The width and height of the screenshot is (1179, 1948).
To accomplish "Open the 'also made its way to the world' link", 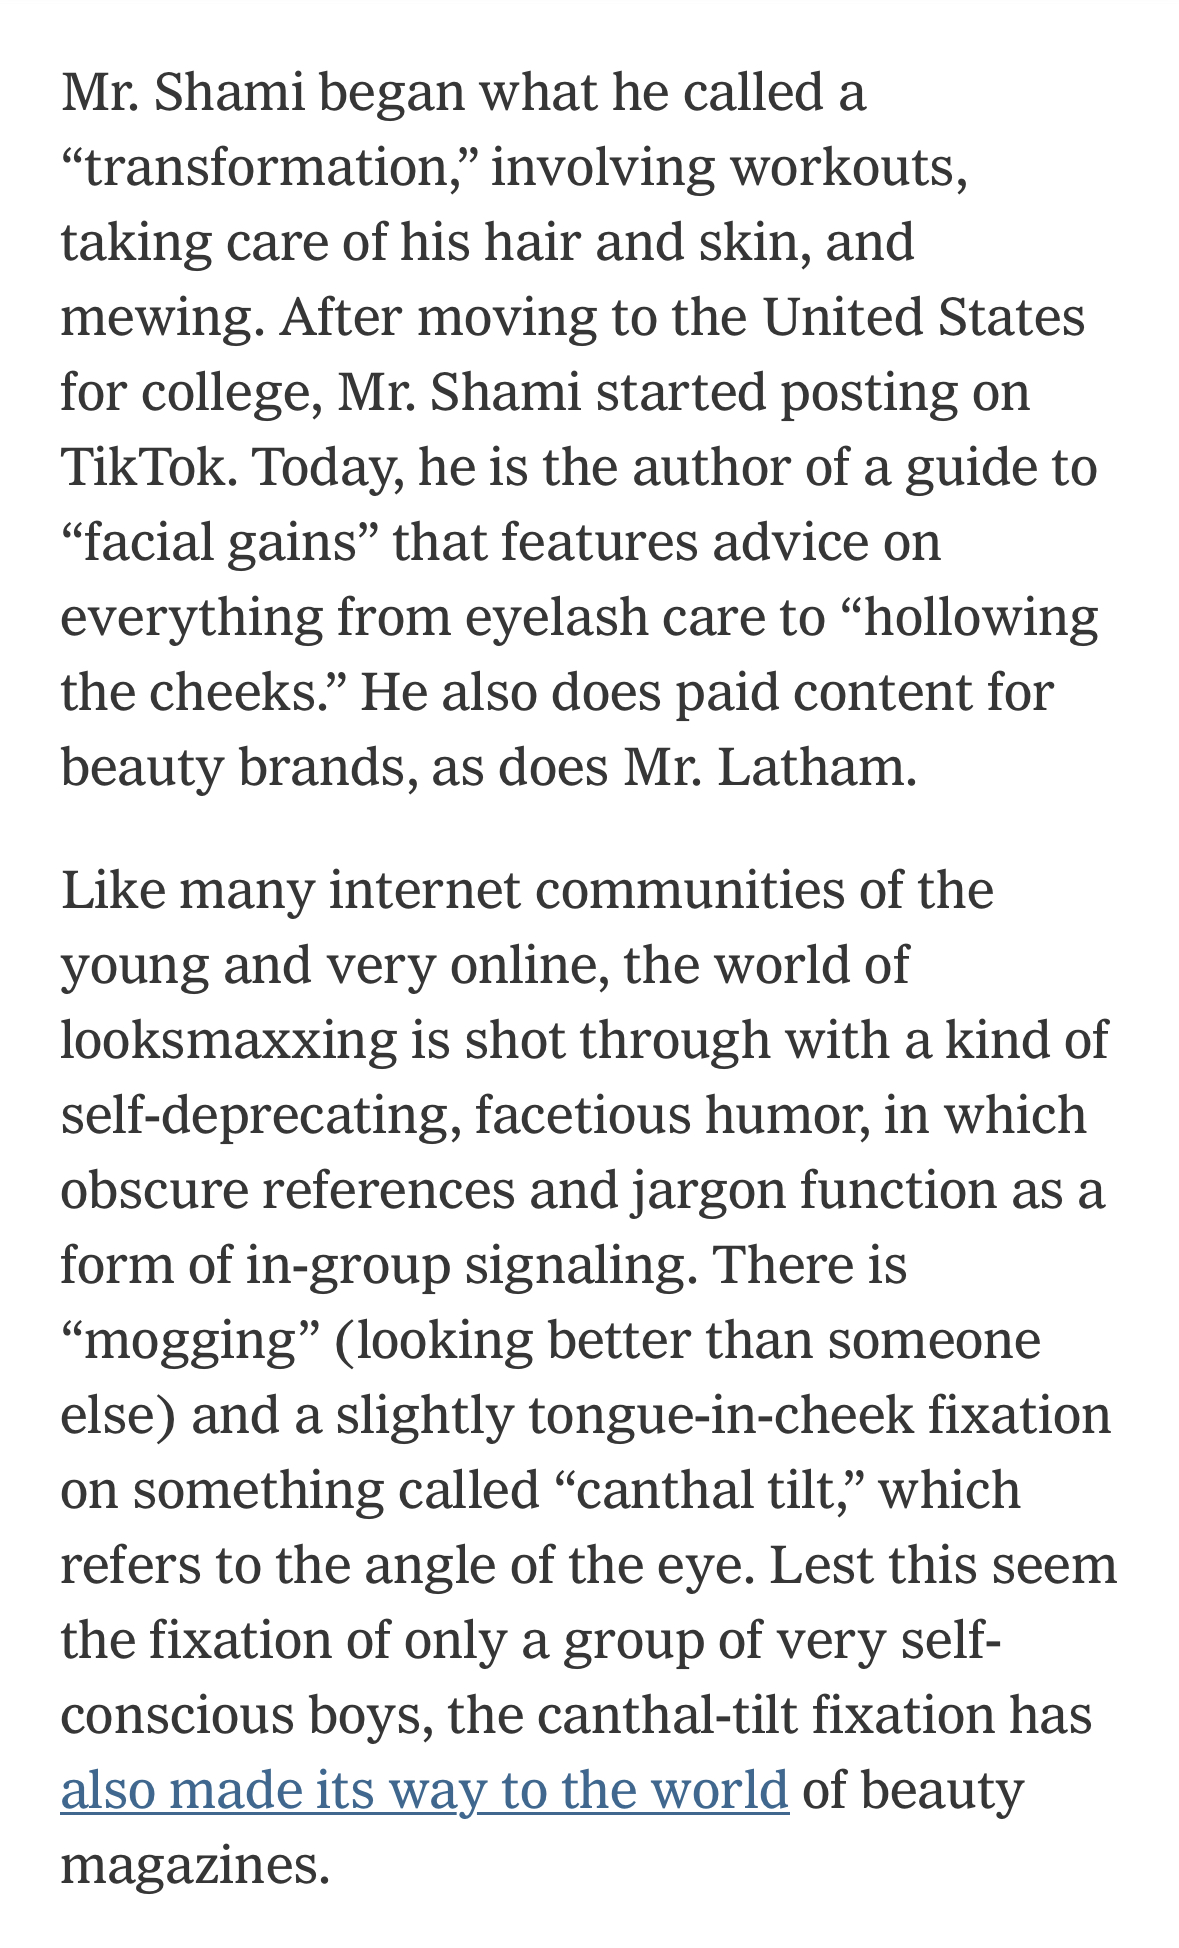I will pyautogui.click(x=424, y=1790).
